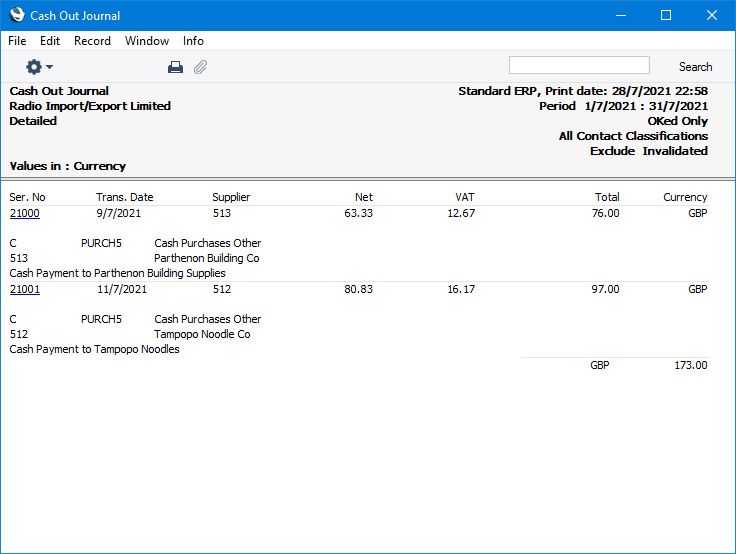Click VAT value 12.67
Image resolution: width=736 pixels, height=554 pixels.
pyautogui.click(x=461, y=213)
